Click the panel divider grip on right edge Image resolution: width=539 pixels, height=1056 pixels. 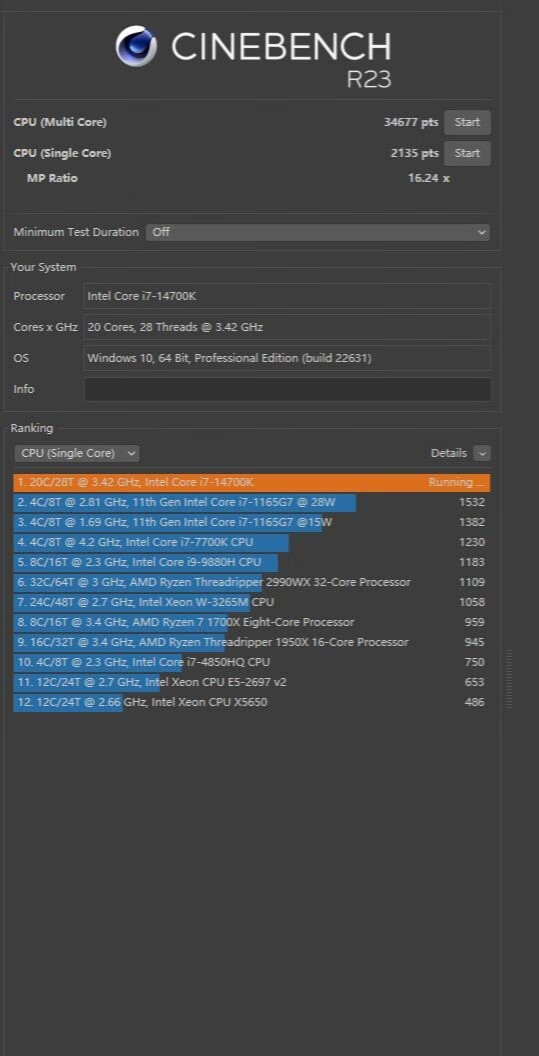[x=509, y=679]
